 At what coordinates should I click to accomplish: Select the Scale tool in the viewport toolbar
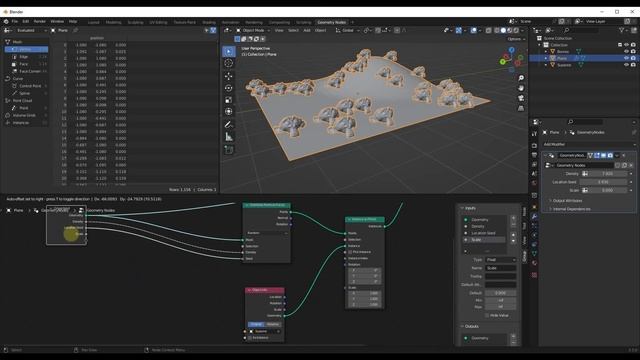tap(229, 100)
